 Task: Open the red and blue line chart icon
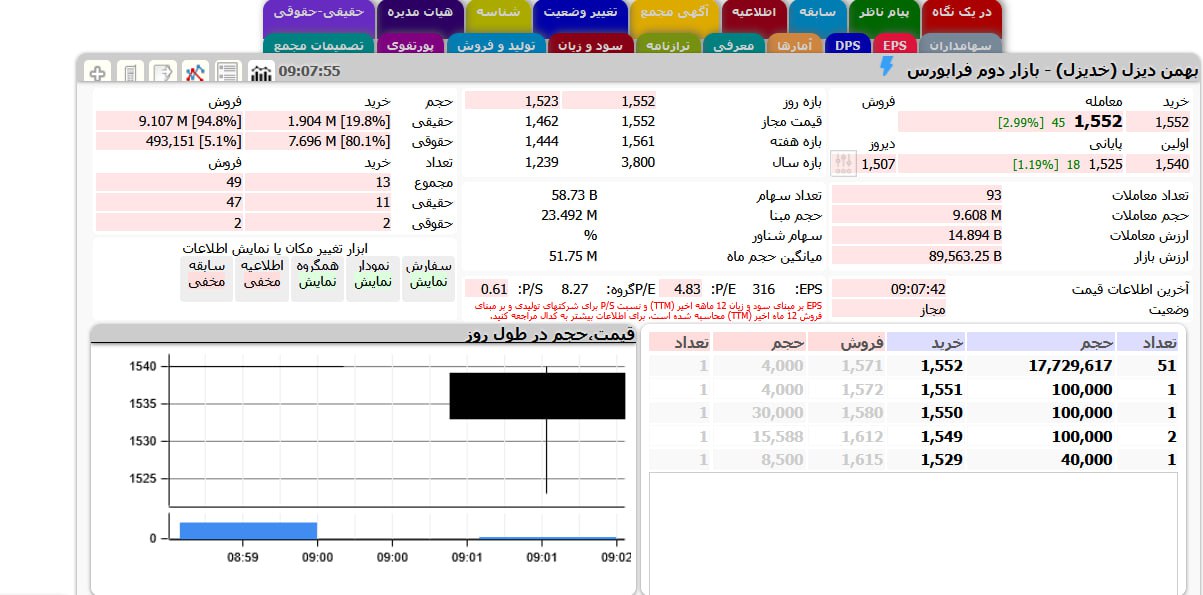tap(196, 72)
